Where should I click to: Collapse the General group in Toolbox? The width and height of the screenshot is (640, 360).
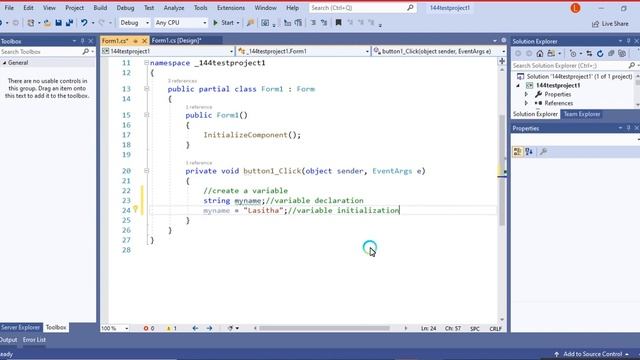[x=4, y=63]
